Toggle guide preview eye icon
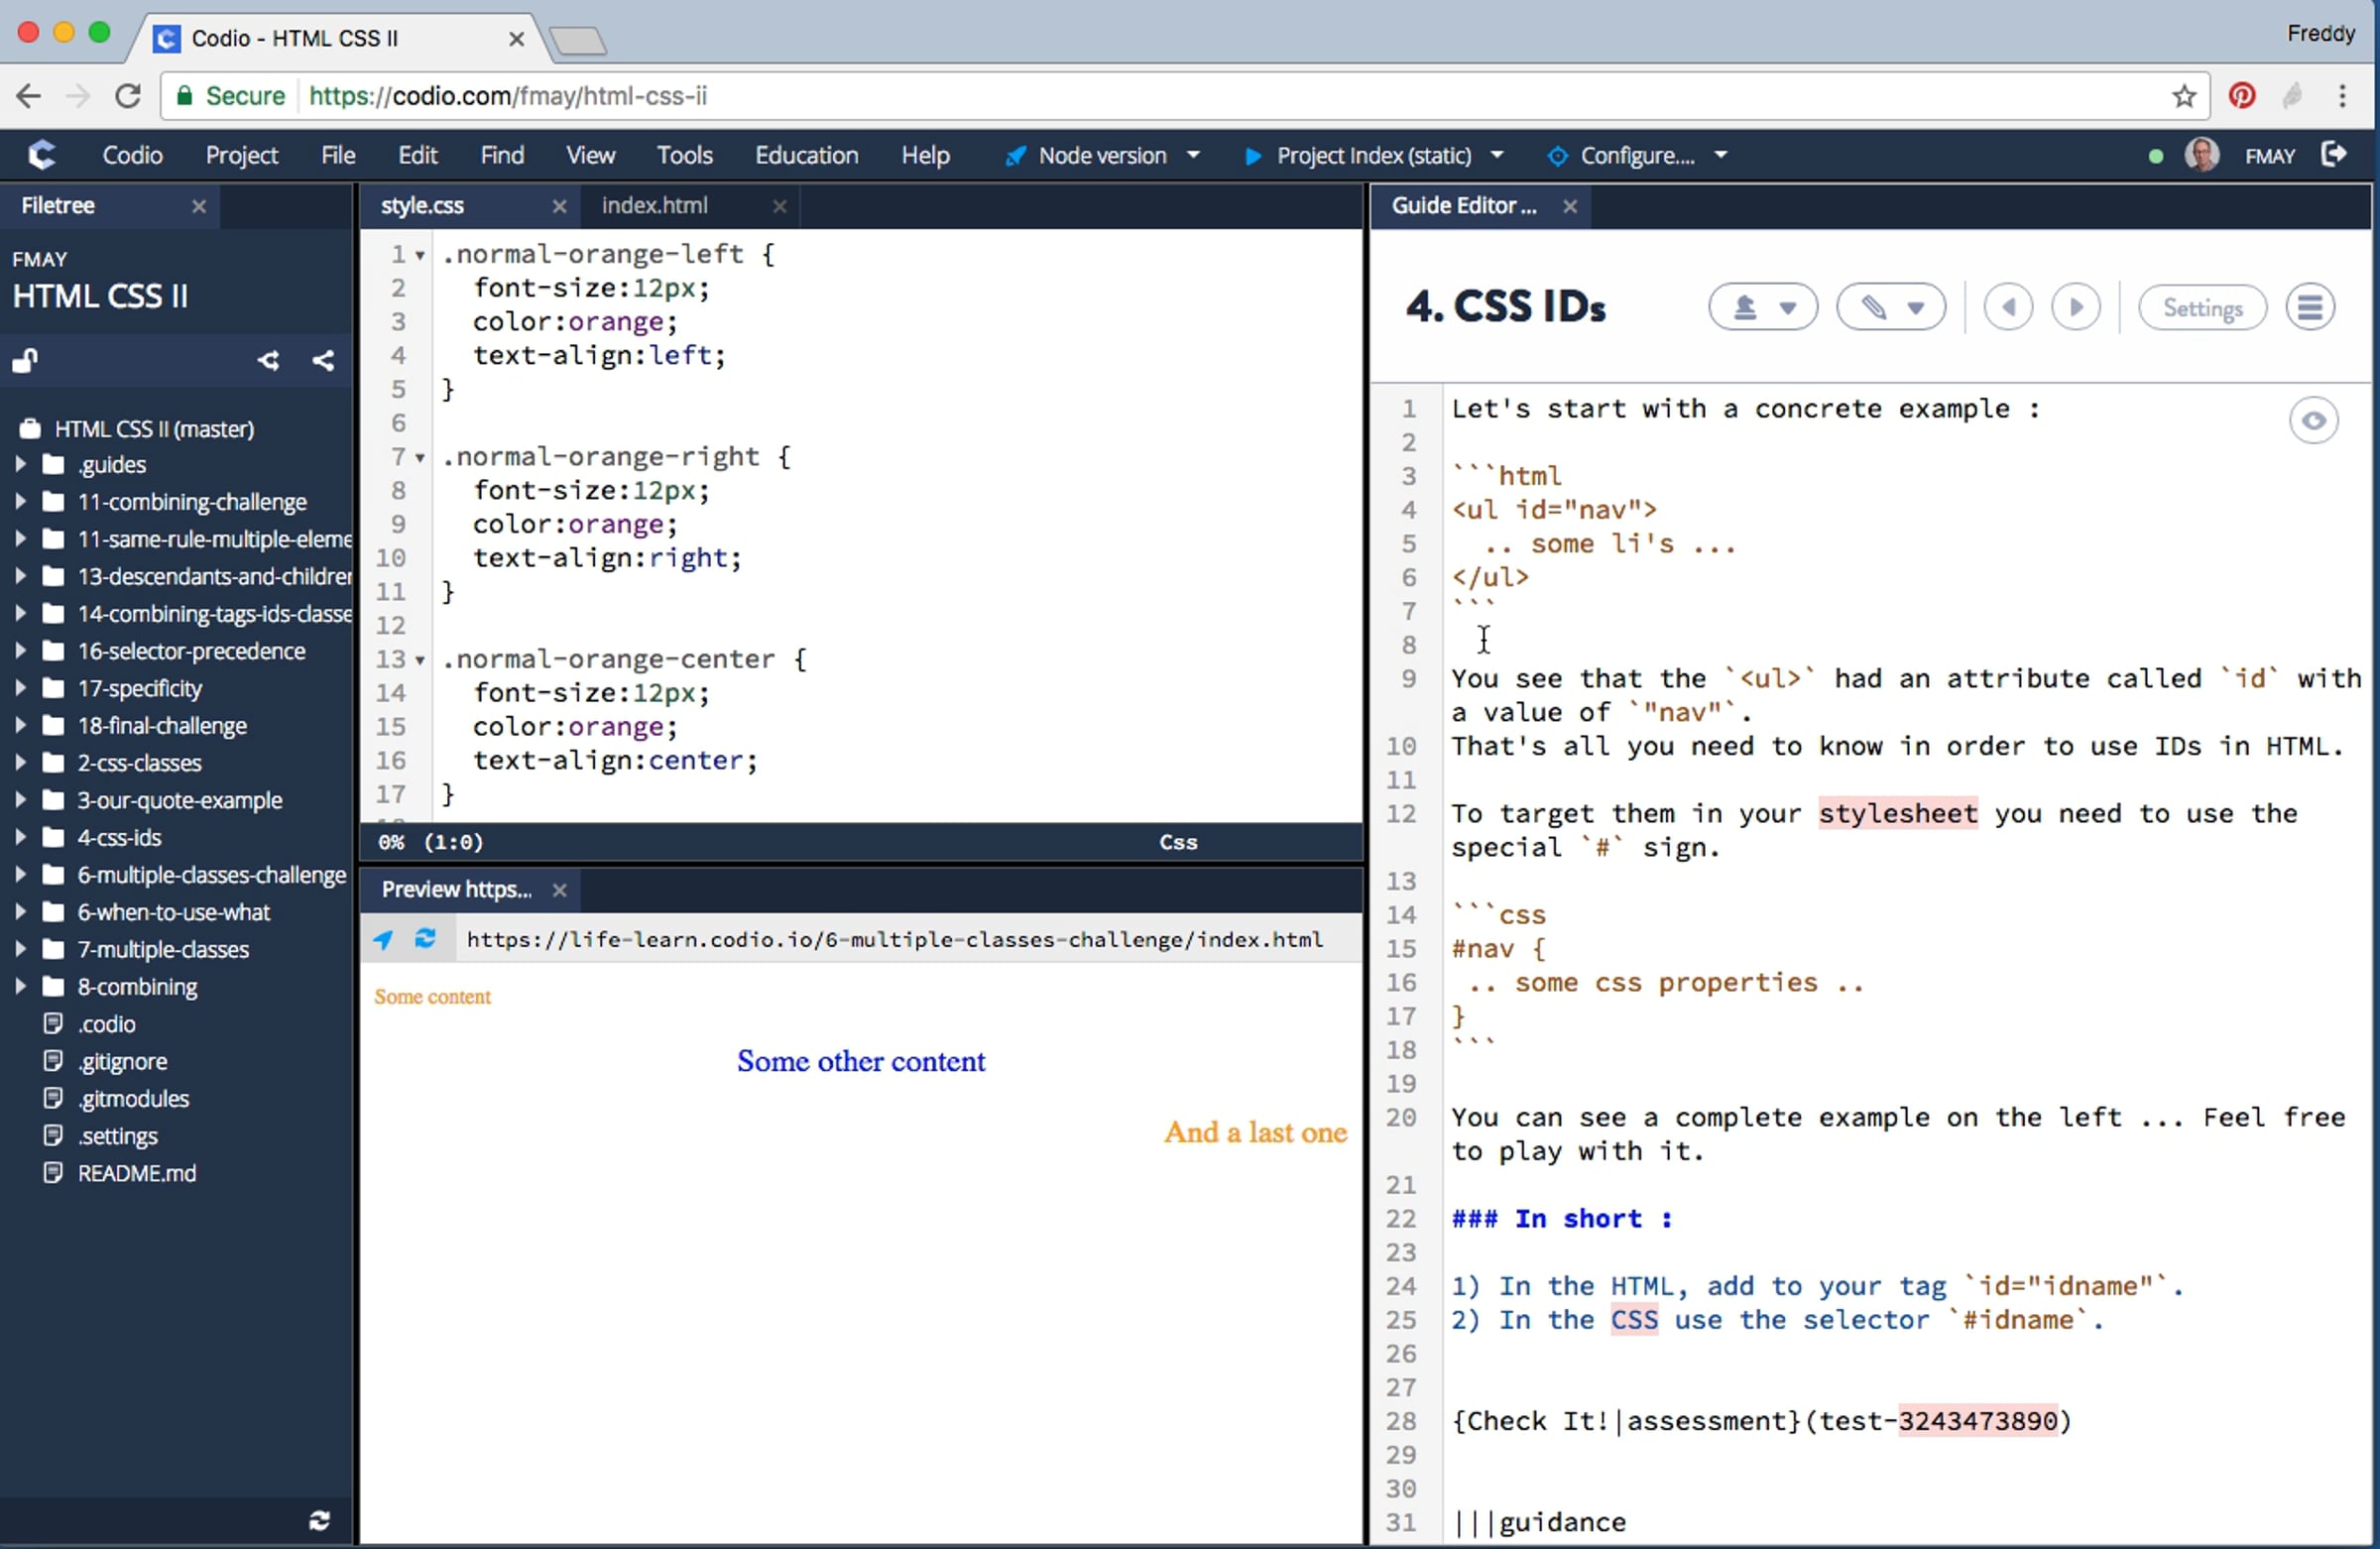The height and width of the screenshot is (1549, 2380). tap(2313, 420)
